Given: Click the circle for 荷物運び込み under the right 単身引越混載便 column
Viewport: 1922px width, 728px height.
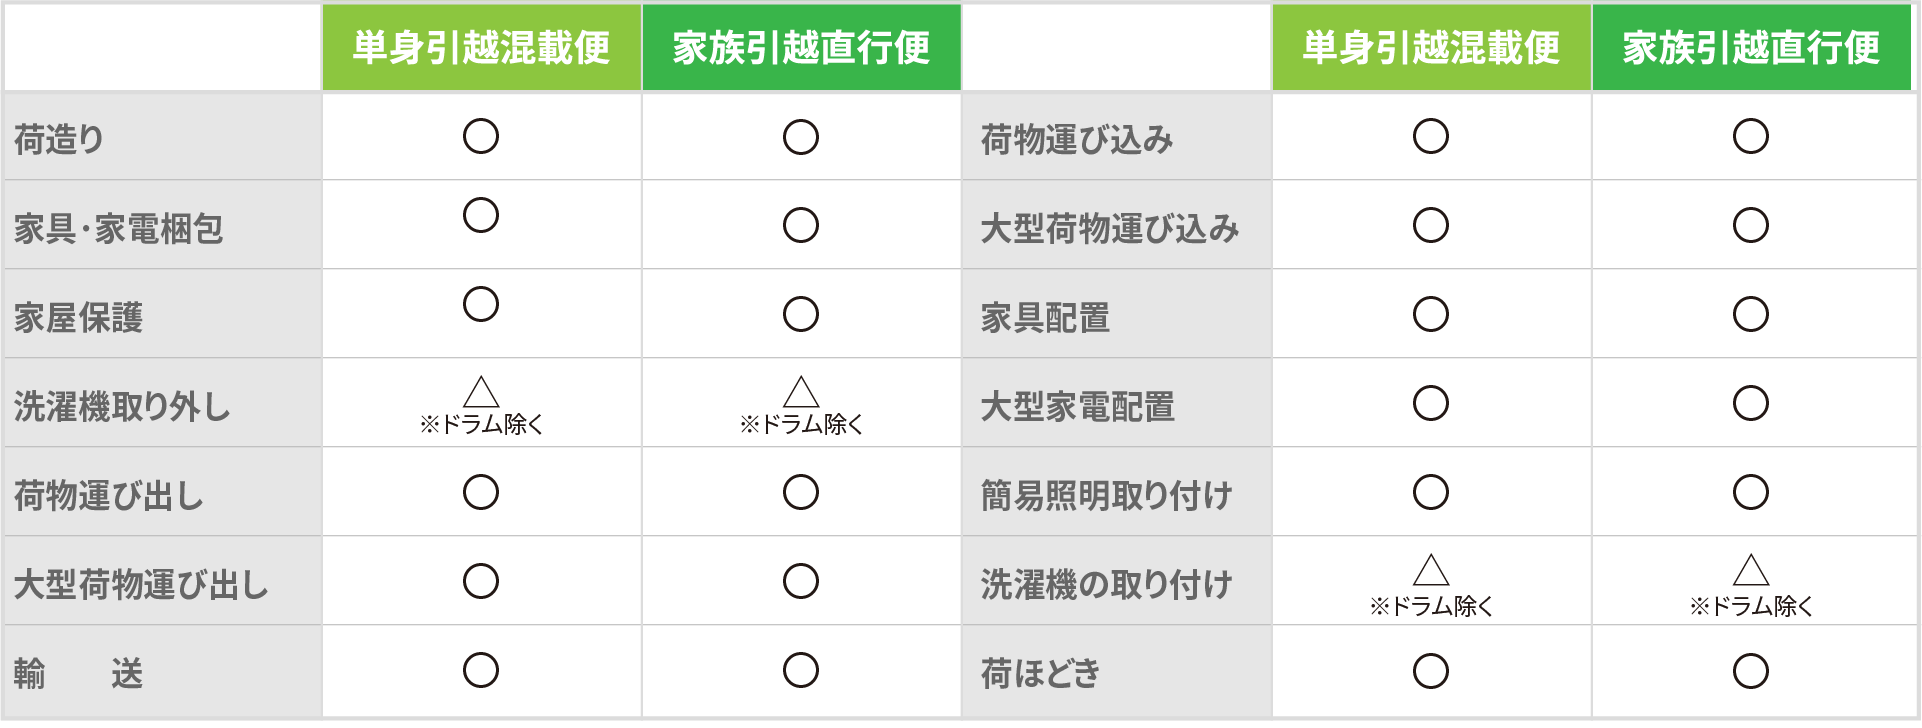Looking at the screenshot, I should 1431,136.
